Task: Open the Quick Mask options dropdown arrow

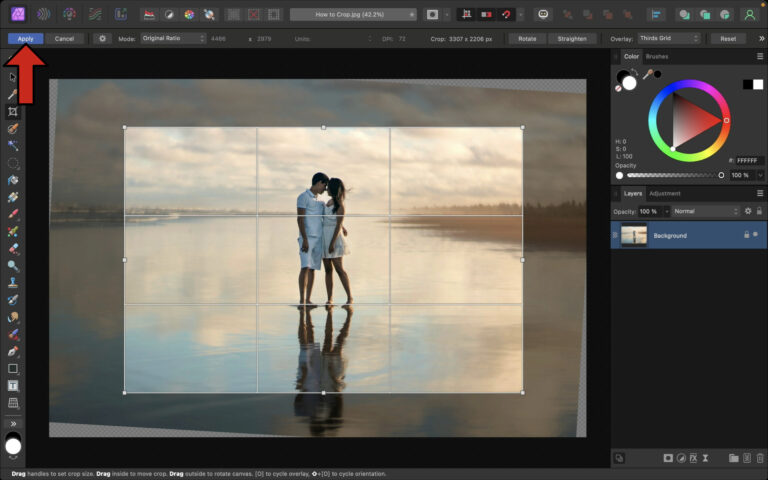Action: pyautogui.click(x=447, y=15)
